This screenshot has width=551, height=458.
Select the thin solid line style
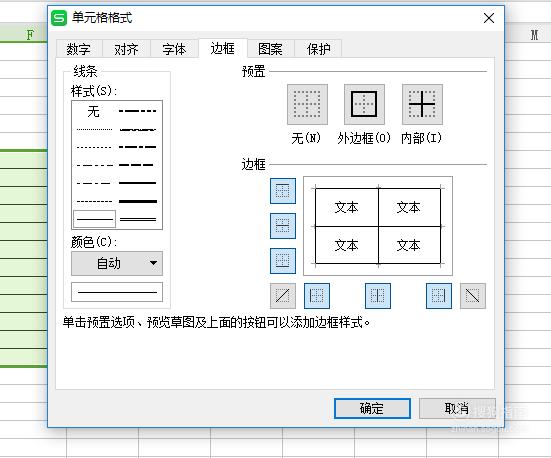pyautogui.click(x=95, y=219)
